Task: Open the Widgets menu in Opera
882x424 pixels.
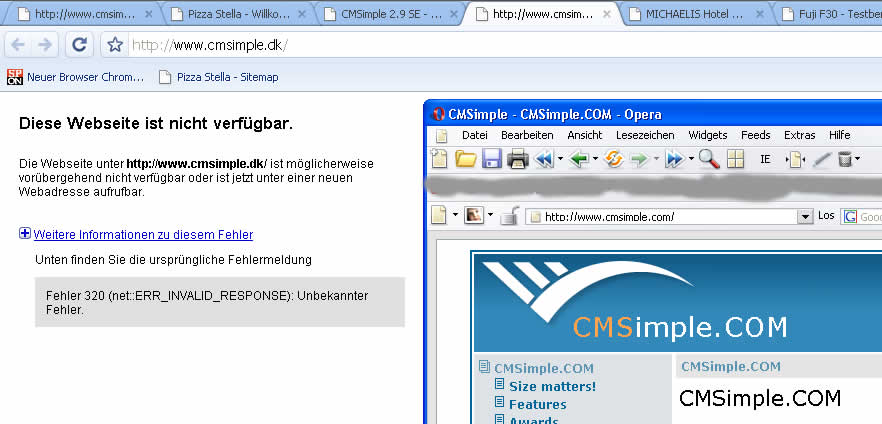Action: point(708,135)
